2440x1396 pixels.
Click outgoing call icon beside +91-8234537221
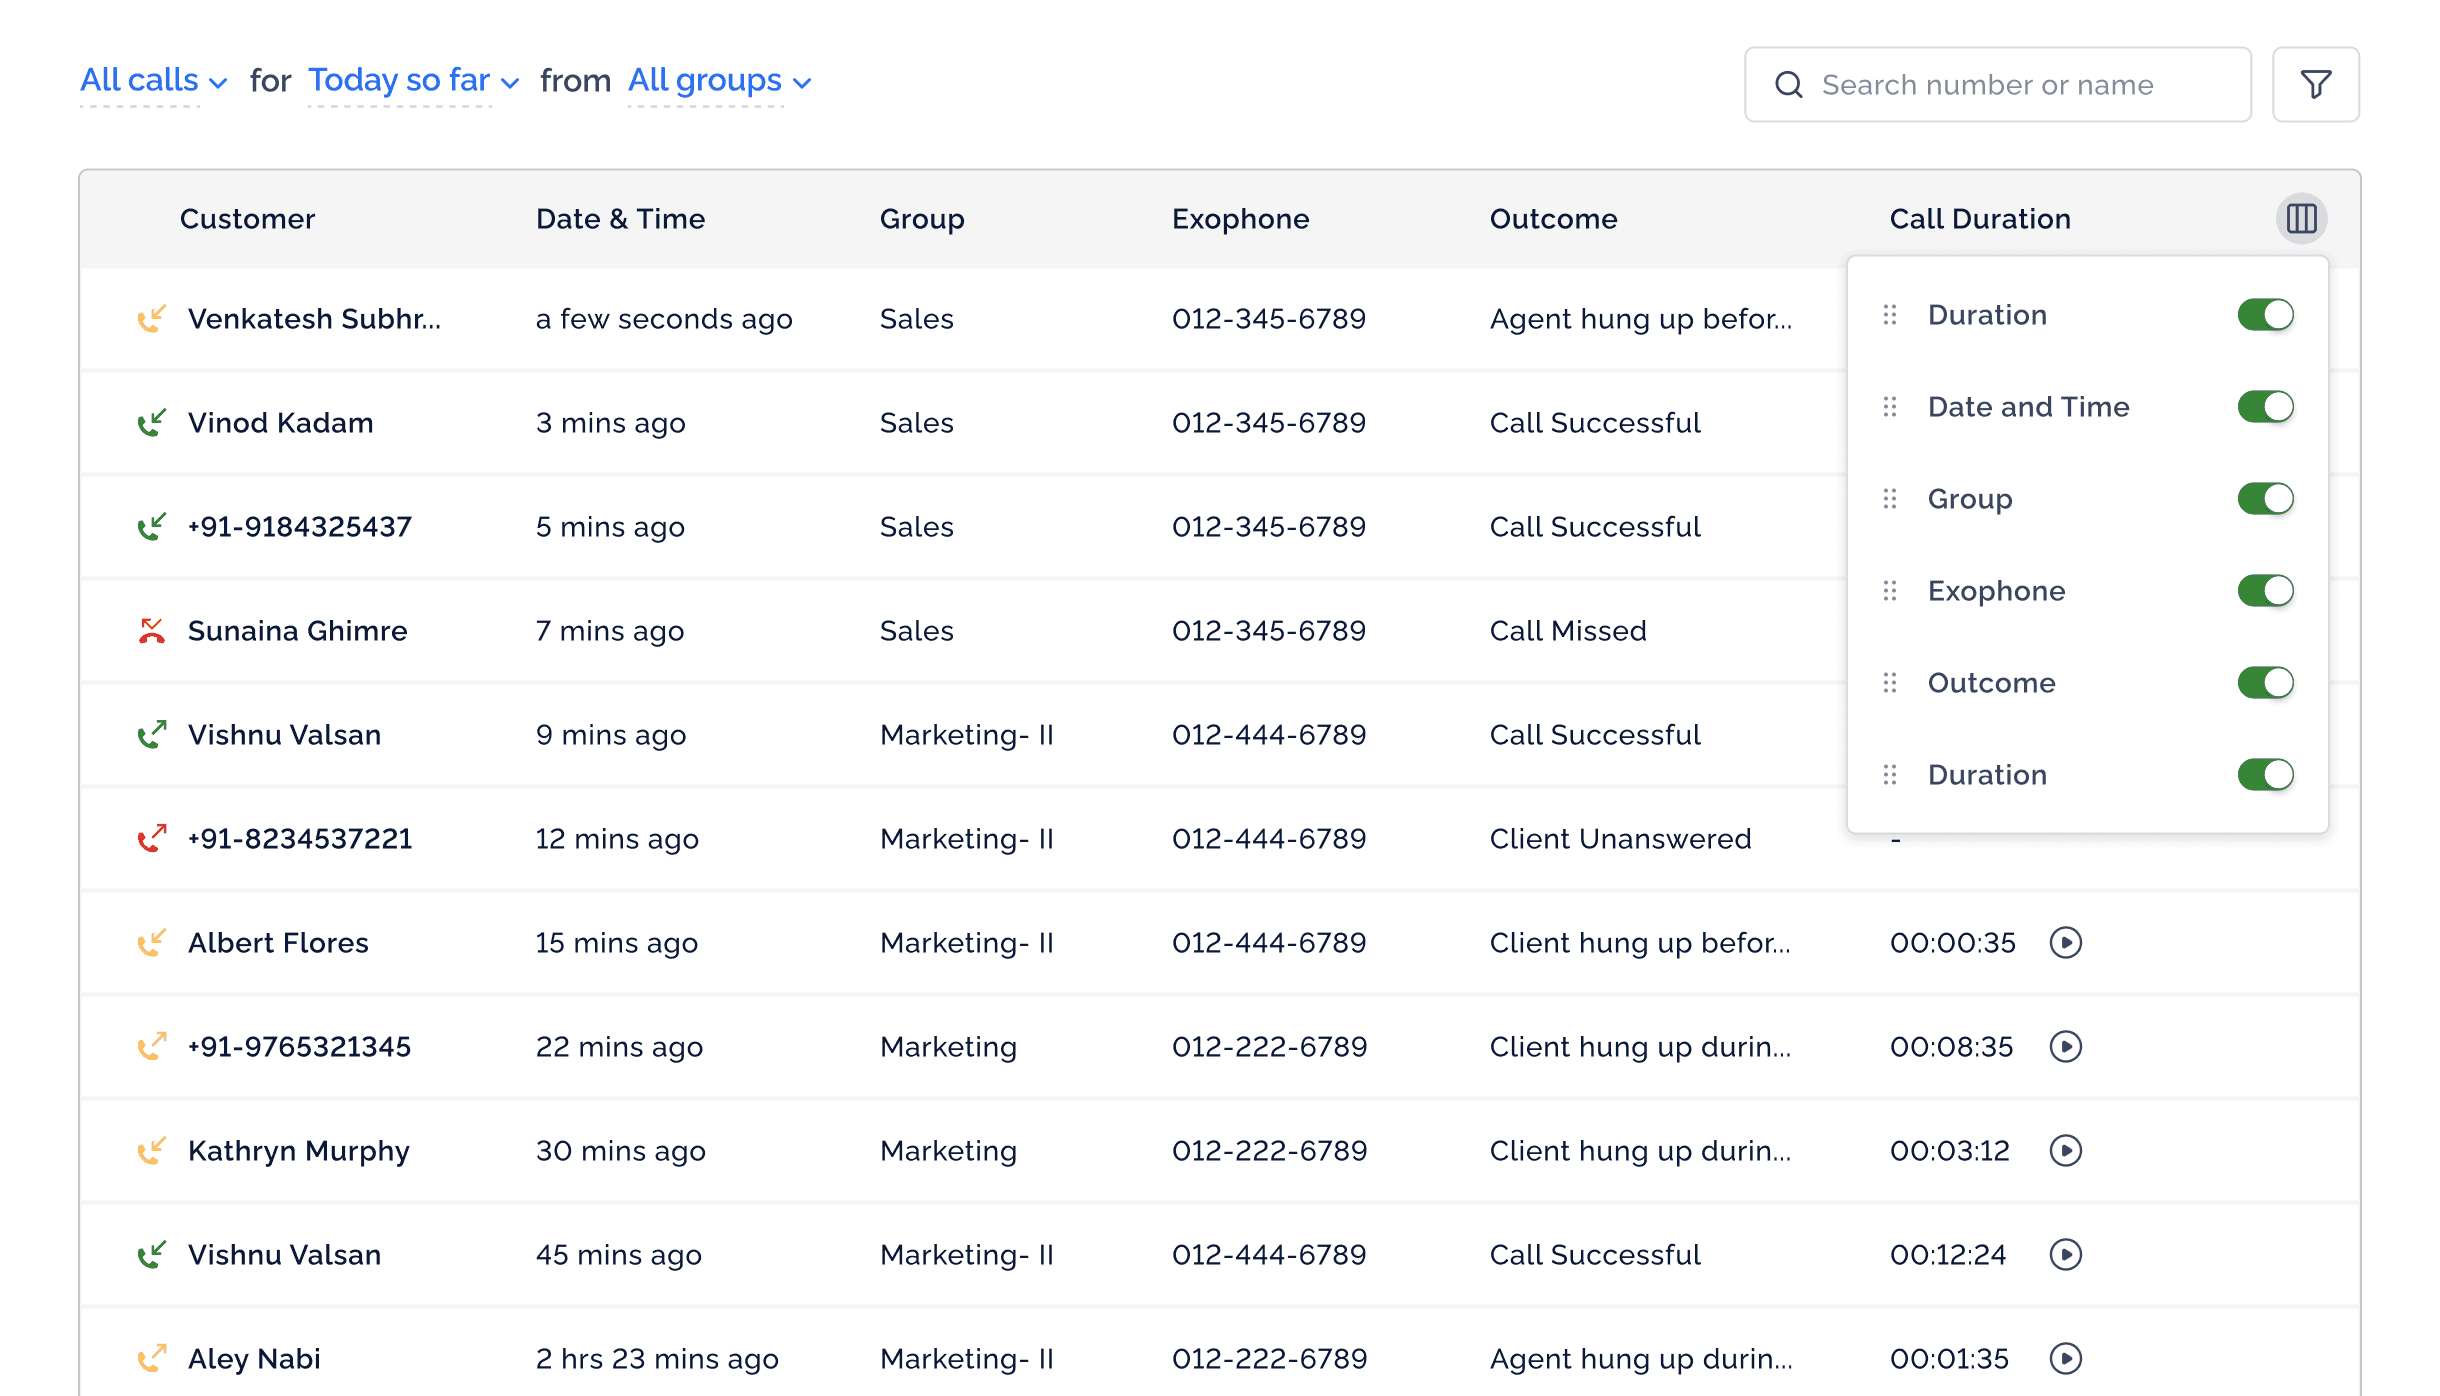click(x=151, y=839)
